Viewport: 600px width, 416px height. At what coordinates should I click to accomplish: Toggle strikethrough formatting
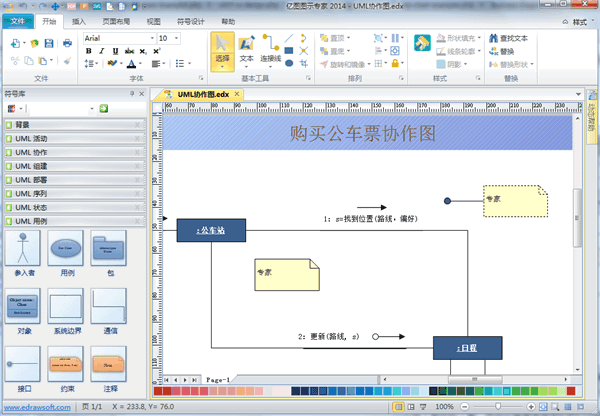[x=130, y=51]
